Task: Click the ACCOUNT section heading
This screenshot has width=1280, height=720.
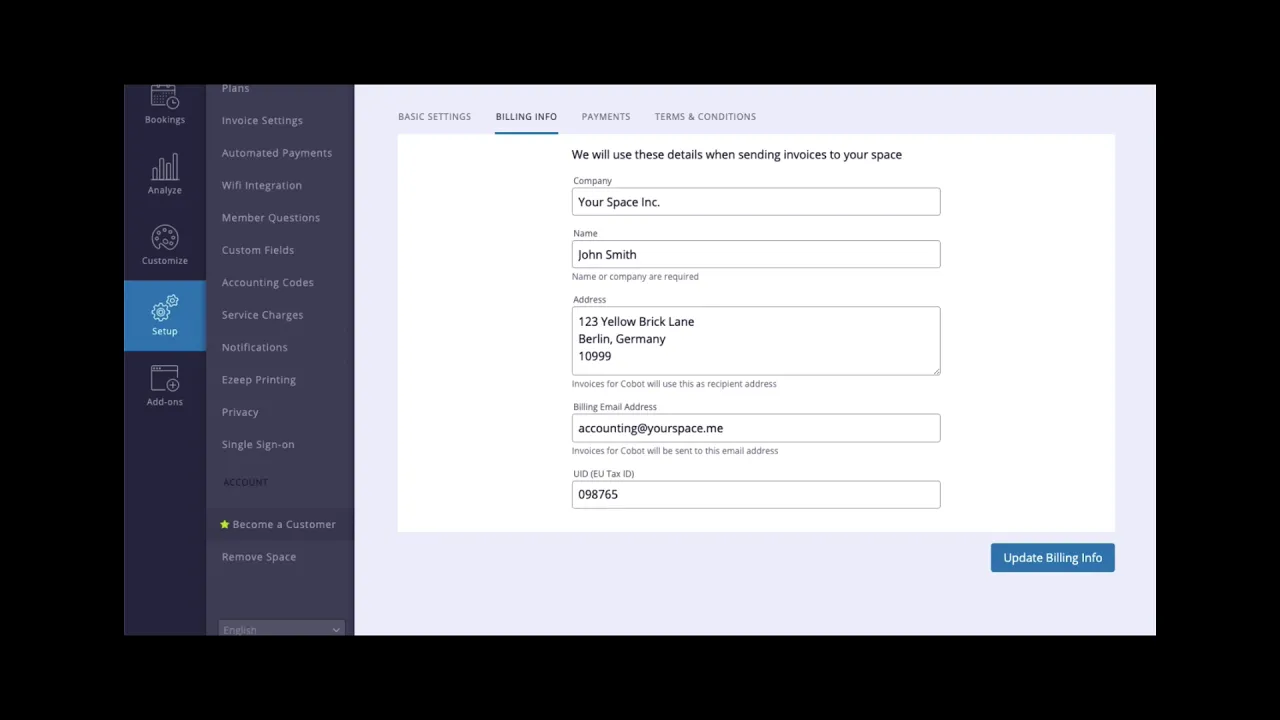Action: [x=245, y=482]
